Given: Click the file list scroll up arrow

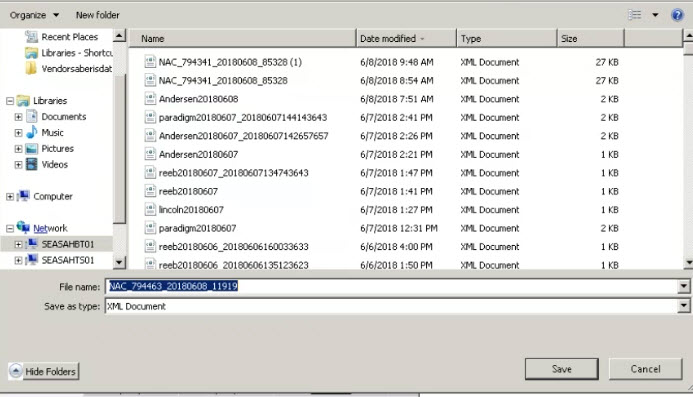Looking at the screenshot, I should [x=688, y=36].
